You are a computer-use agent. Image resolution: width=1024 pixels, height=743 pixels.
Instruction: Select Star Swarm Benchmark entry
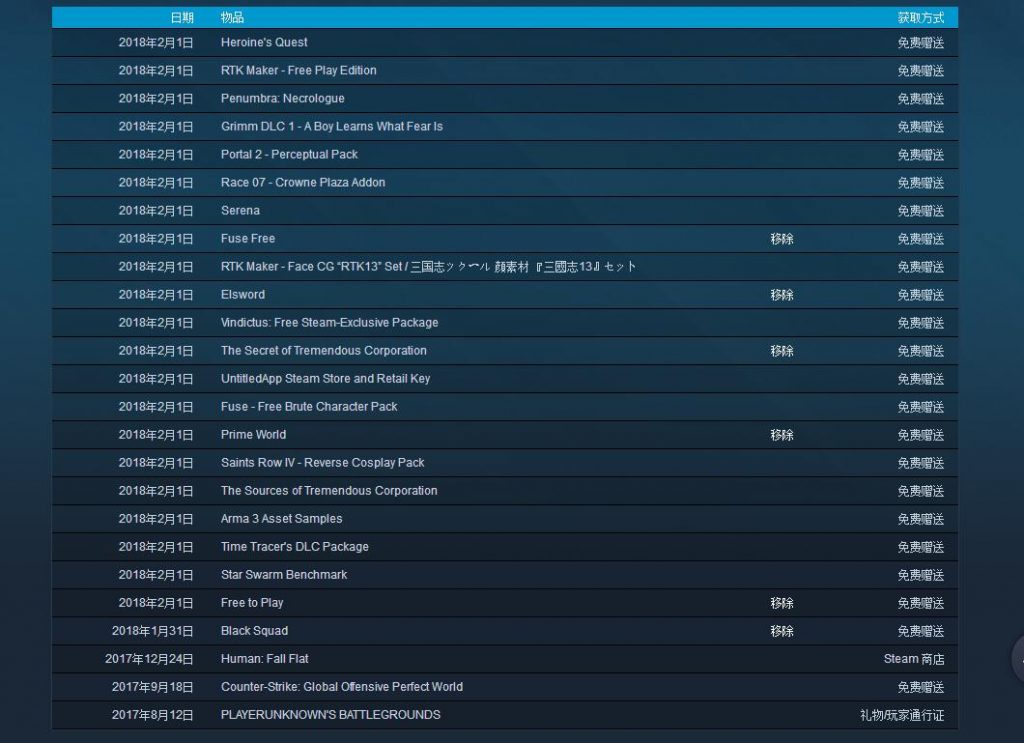pos(284,575)
